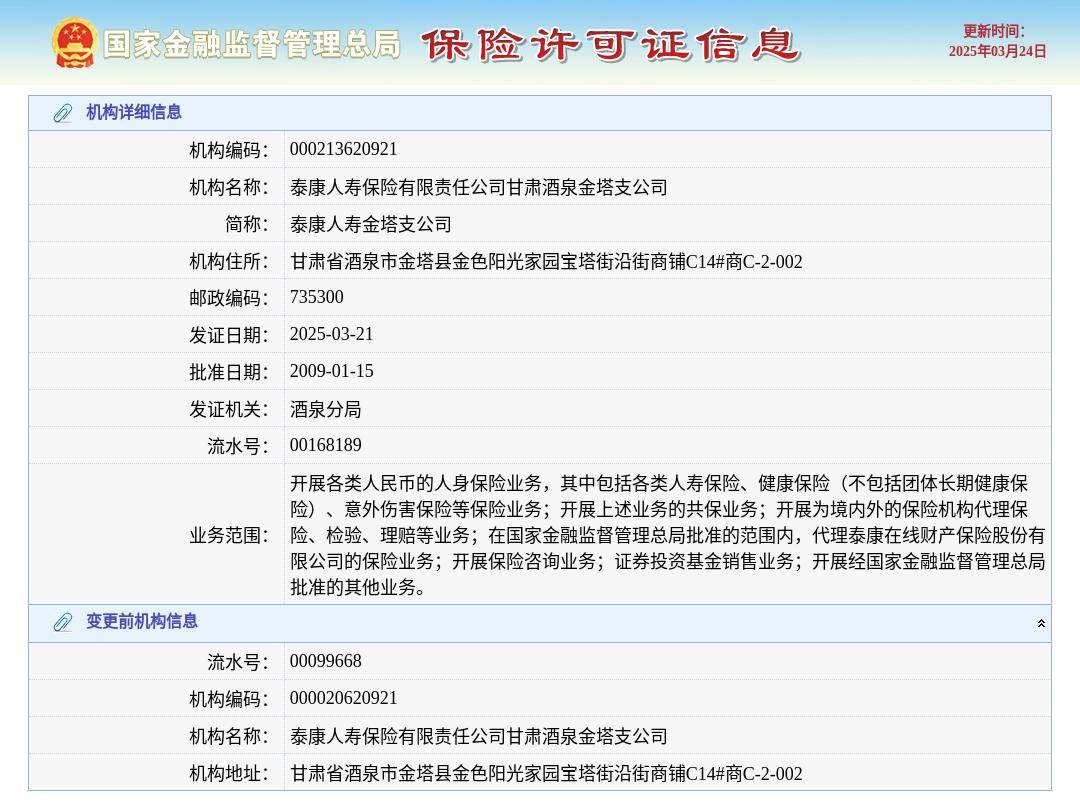Click approval date 2009-01-15

331,371
